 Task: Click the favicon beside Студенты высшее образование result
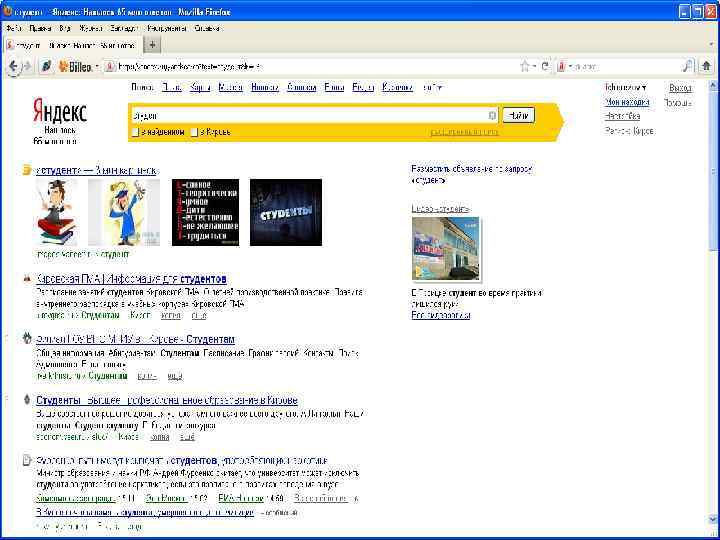27,400
